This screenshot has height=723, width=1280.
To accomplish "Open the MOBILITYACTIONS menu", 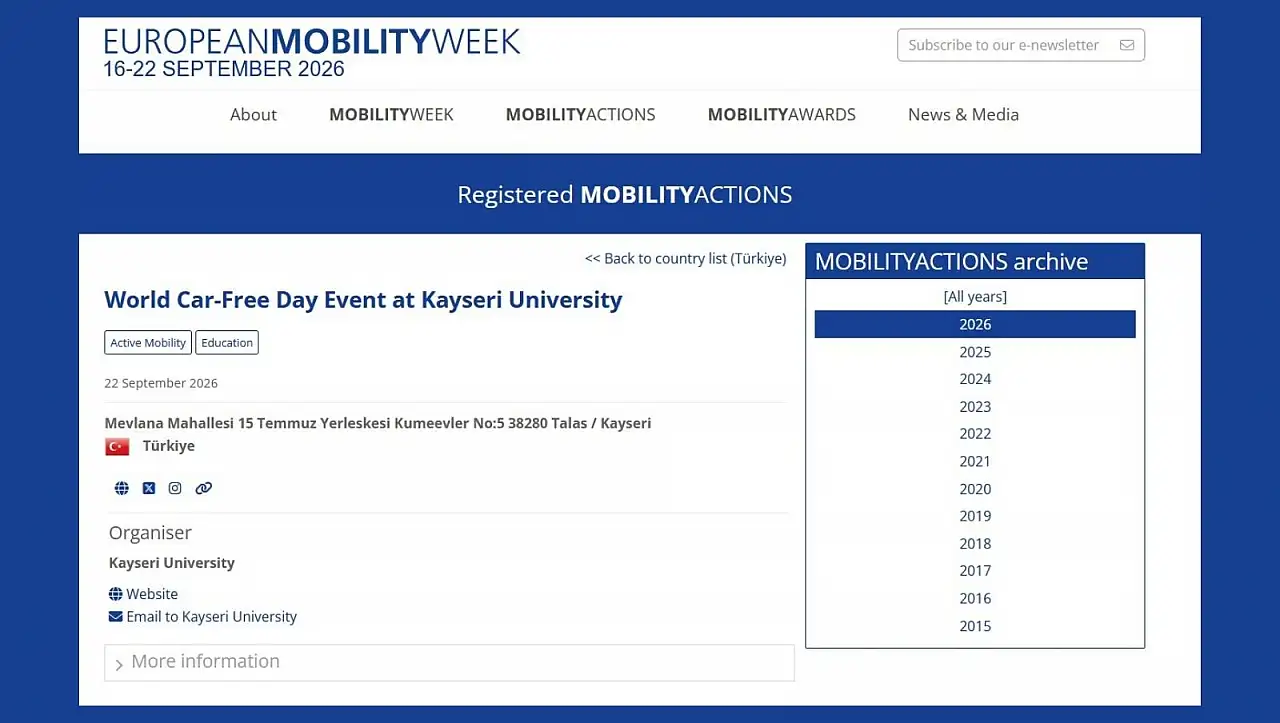I will [581, 115].
